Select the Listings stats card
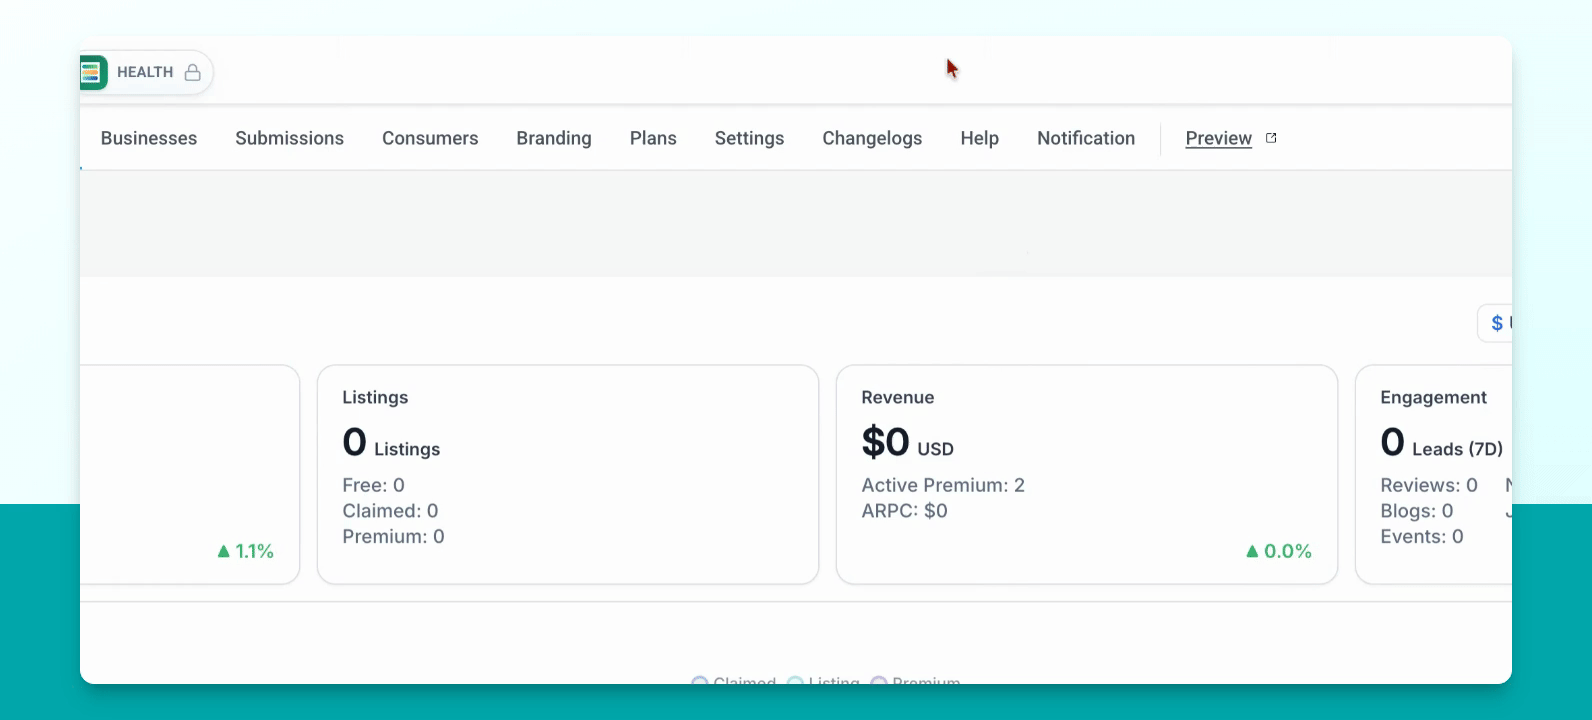The width and height of the screenshot is (1592, 720). tap(568, 474)
